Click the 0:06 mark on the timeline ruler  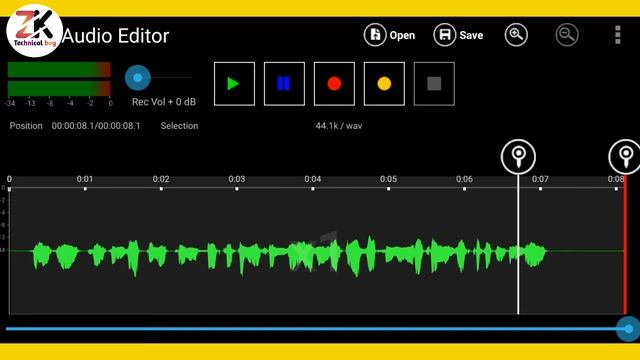(x=464, y=179)
